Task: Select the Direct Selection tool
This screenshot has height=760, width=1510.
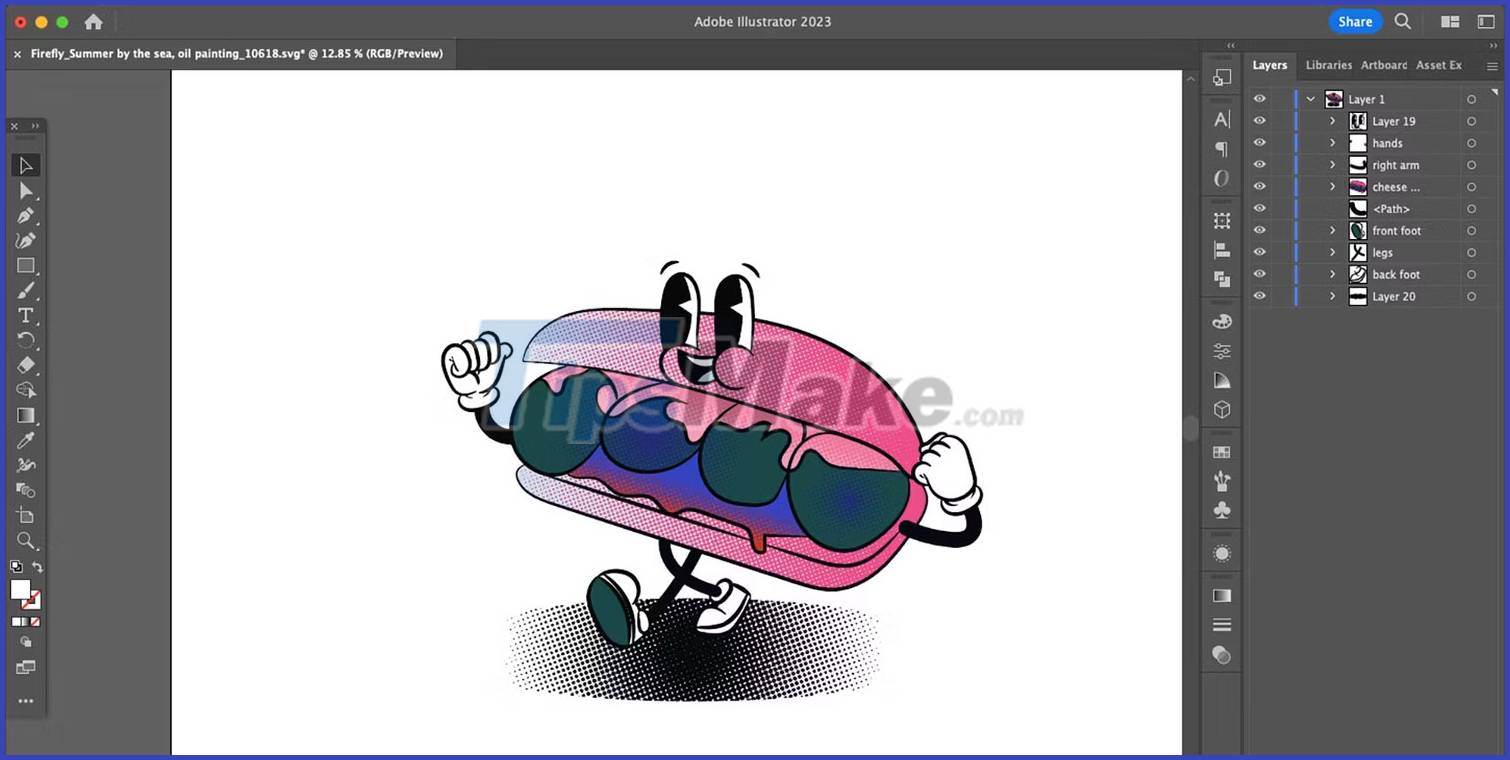Action: pyautogui.click(x=25, y=190)
